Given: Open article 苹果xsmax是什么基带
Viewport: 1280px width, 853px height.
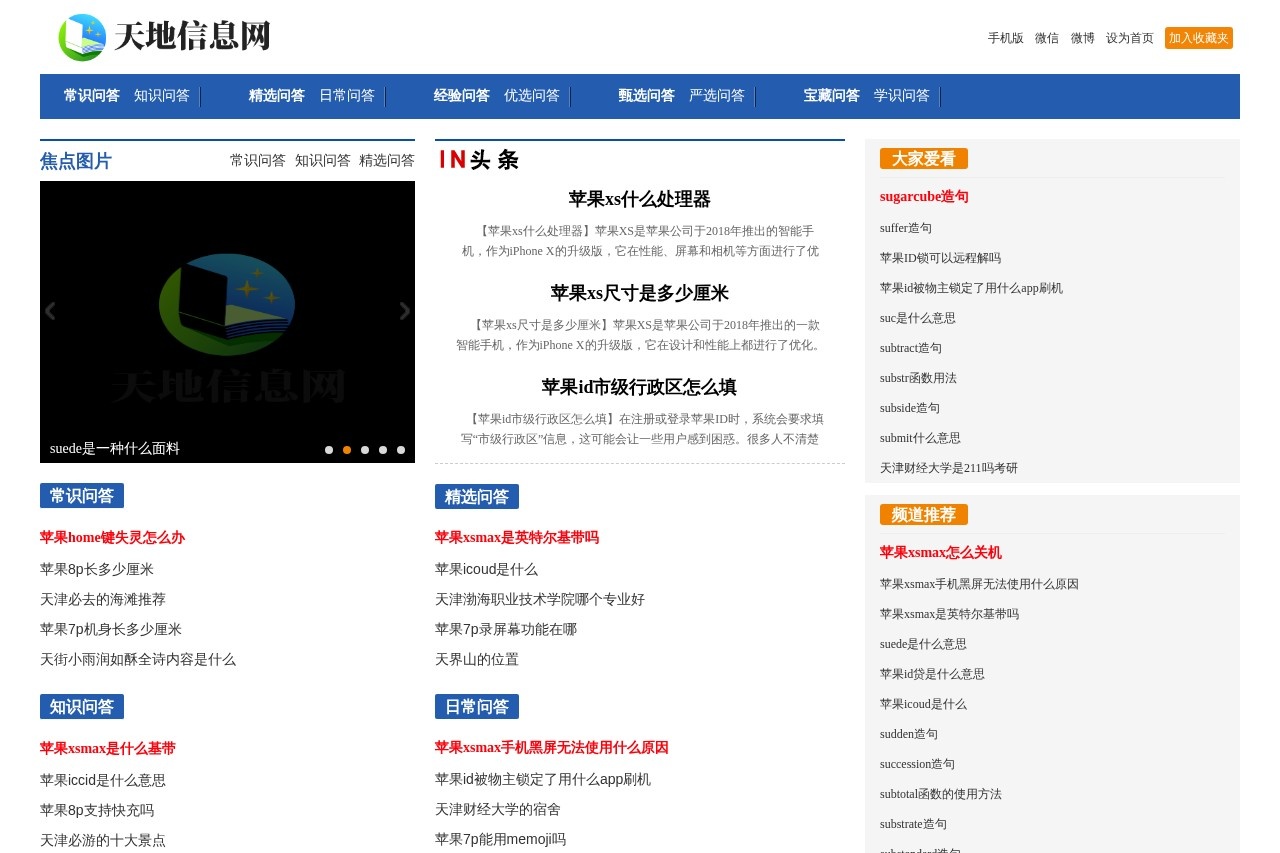Looking at the screenshot, I should [x=108, y=749].
